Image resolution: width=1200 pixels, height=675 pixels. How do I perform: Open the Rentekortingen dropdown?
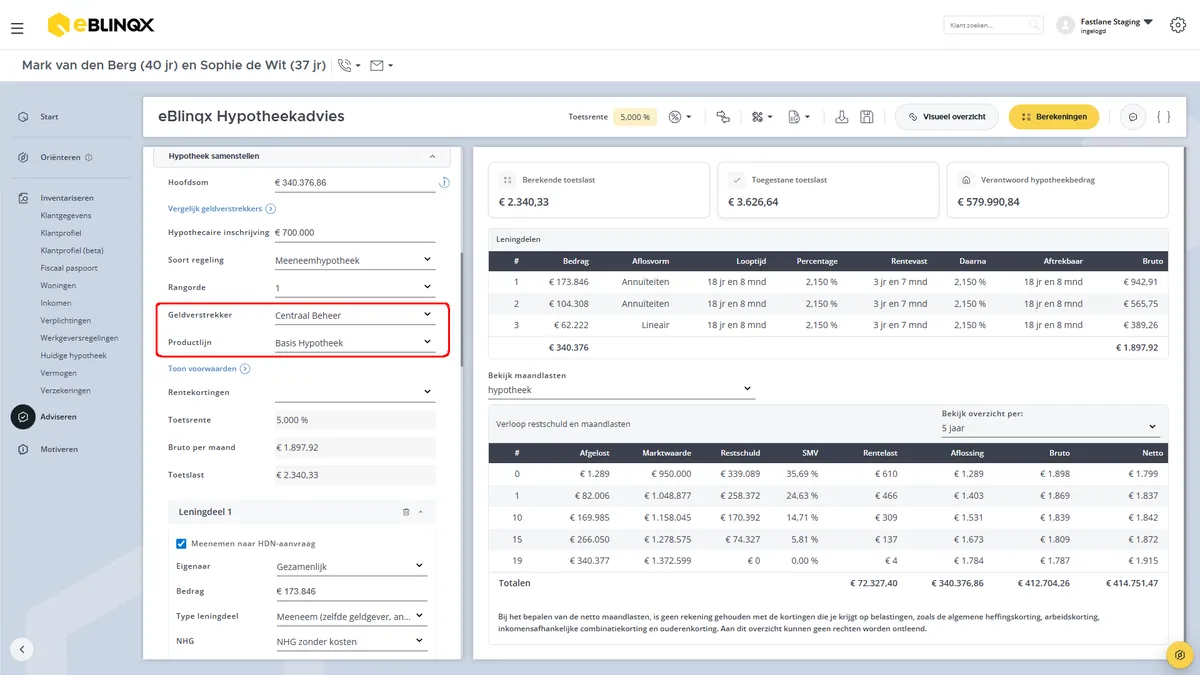tap(355, 392)
